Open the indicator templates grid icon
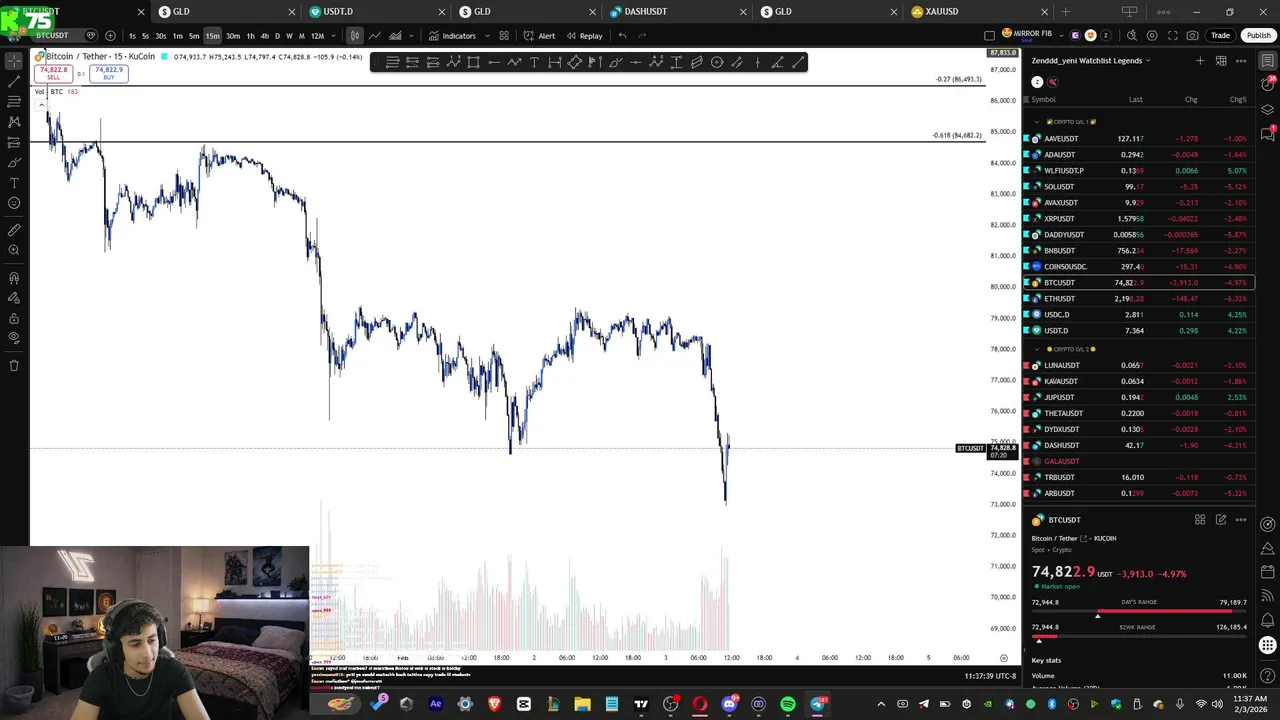Viewport: 1280px width, 720px height. pos(504,36)
